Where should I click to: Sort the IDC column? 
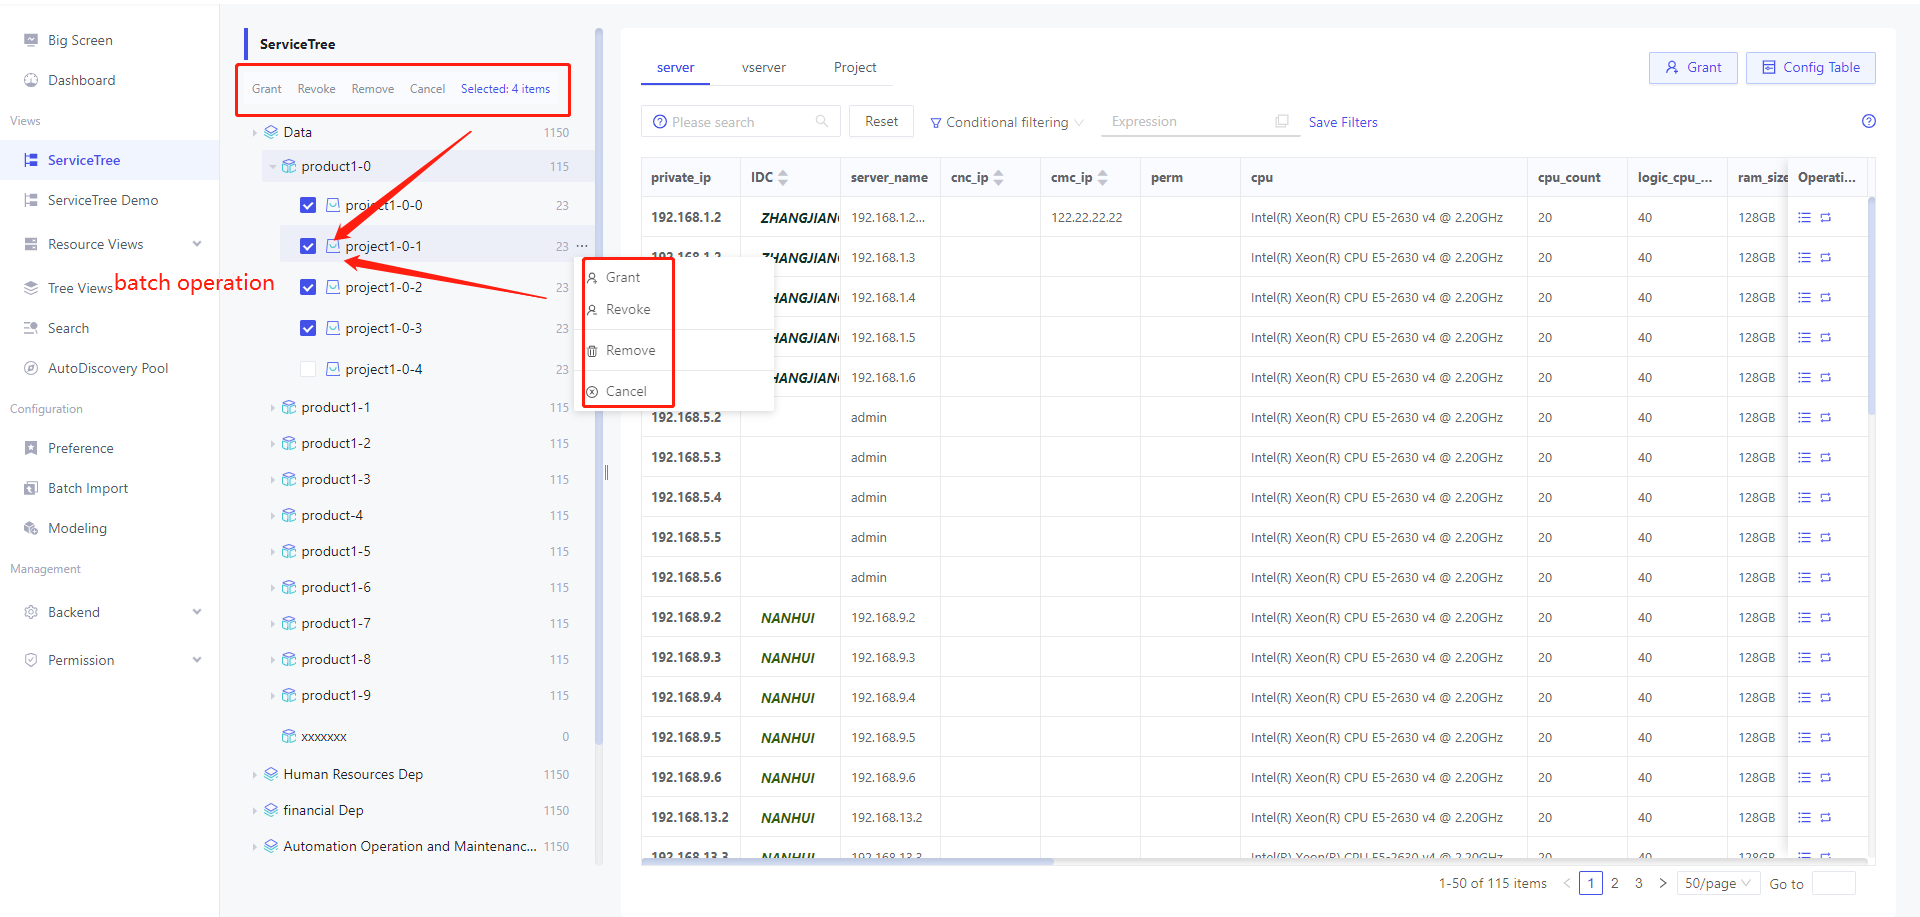click(783, 177)
